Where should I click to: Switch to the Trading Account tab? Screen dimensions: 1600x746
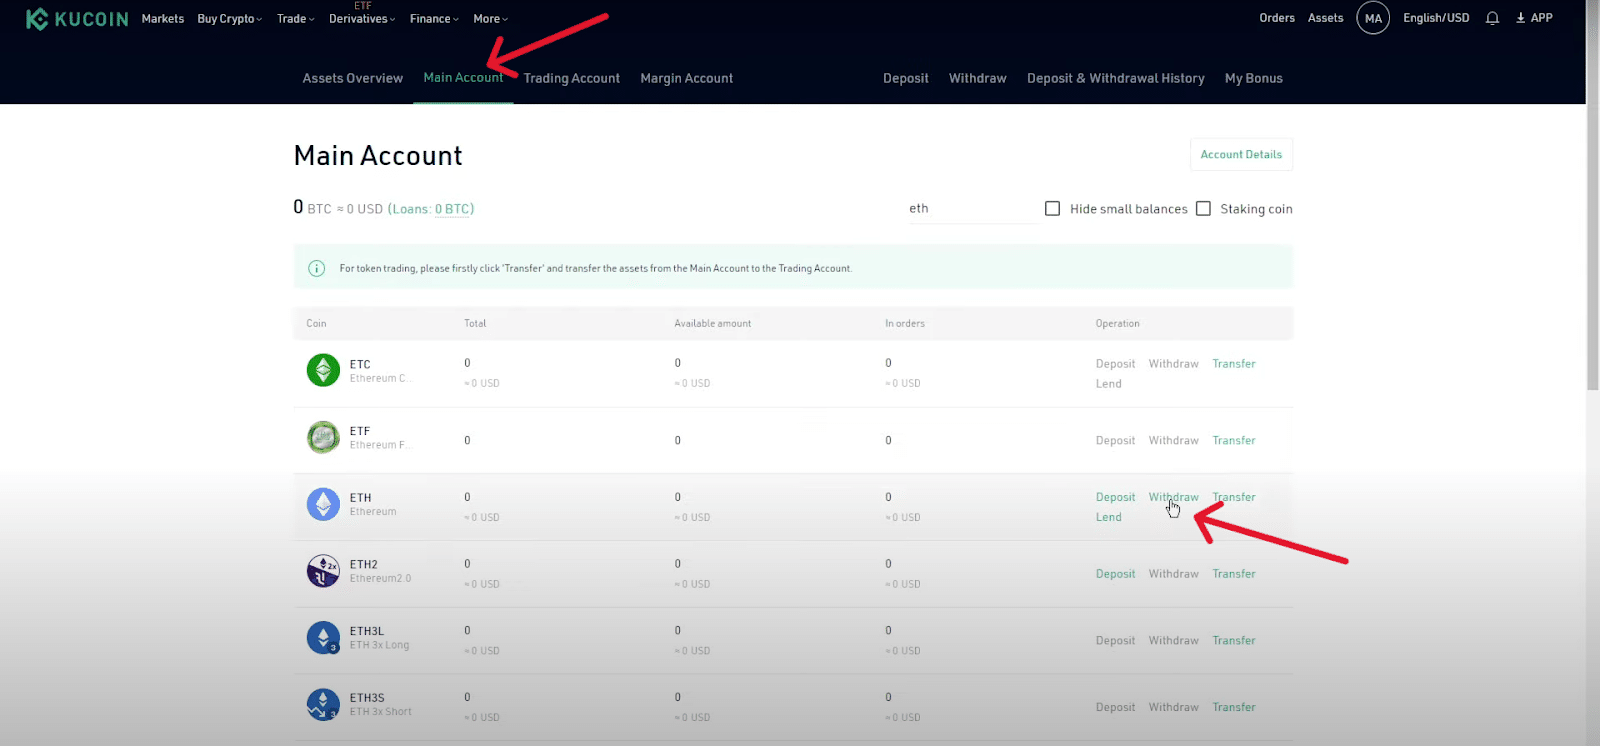[571, 78]
